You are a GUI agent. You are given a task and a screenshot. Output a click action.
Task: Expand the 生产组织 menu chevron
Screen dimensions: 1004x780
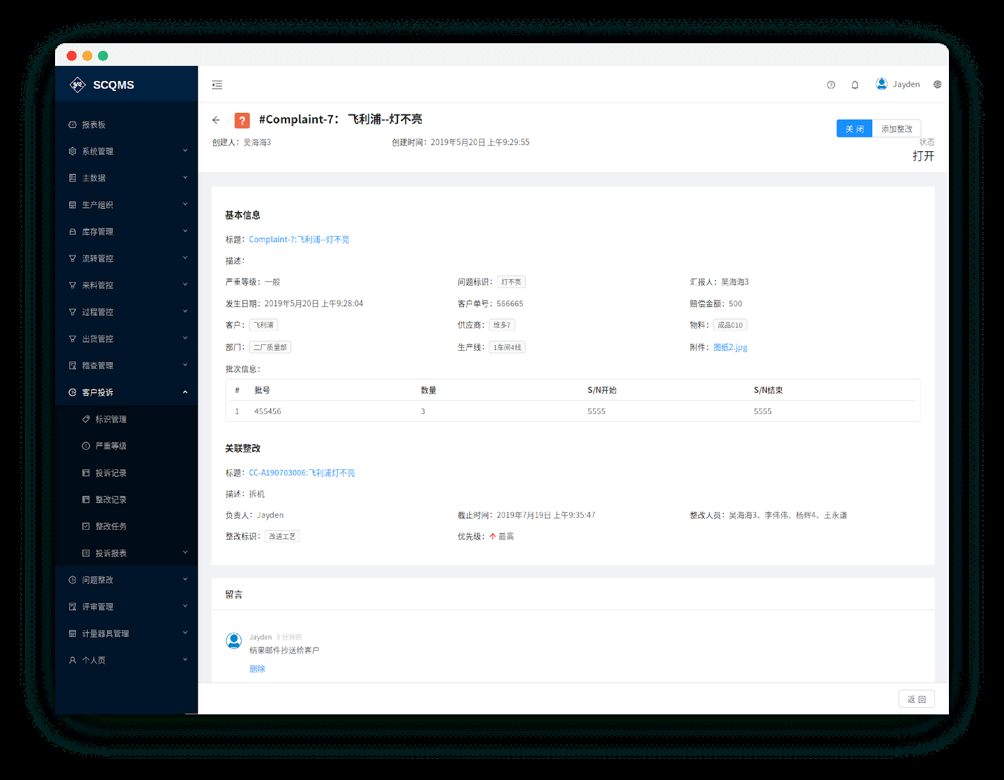click(185, 205)
